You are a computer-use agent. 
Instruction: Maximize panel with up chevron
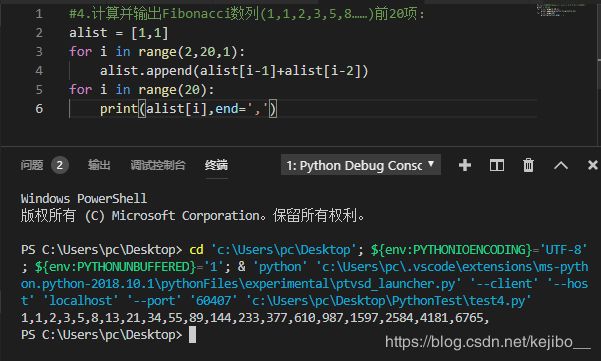click(561, 166)
